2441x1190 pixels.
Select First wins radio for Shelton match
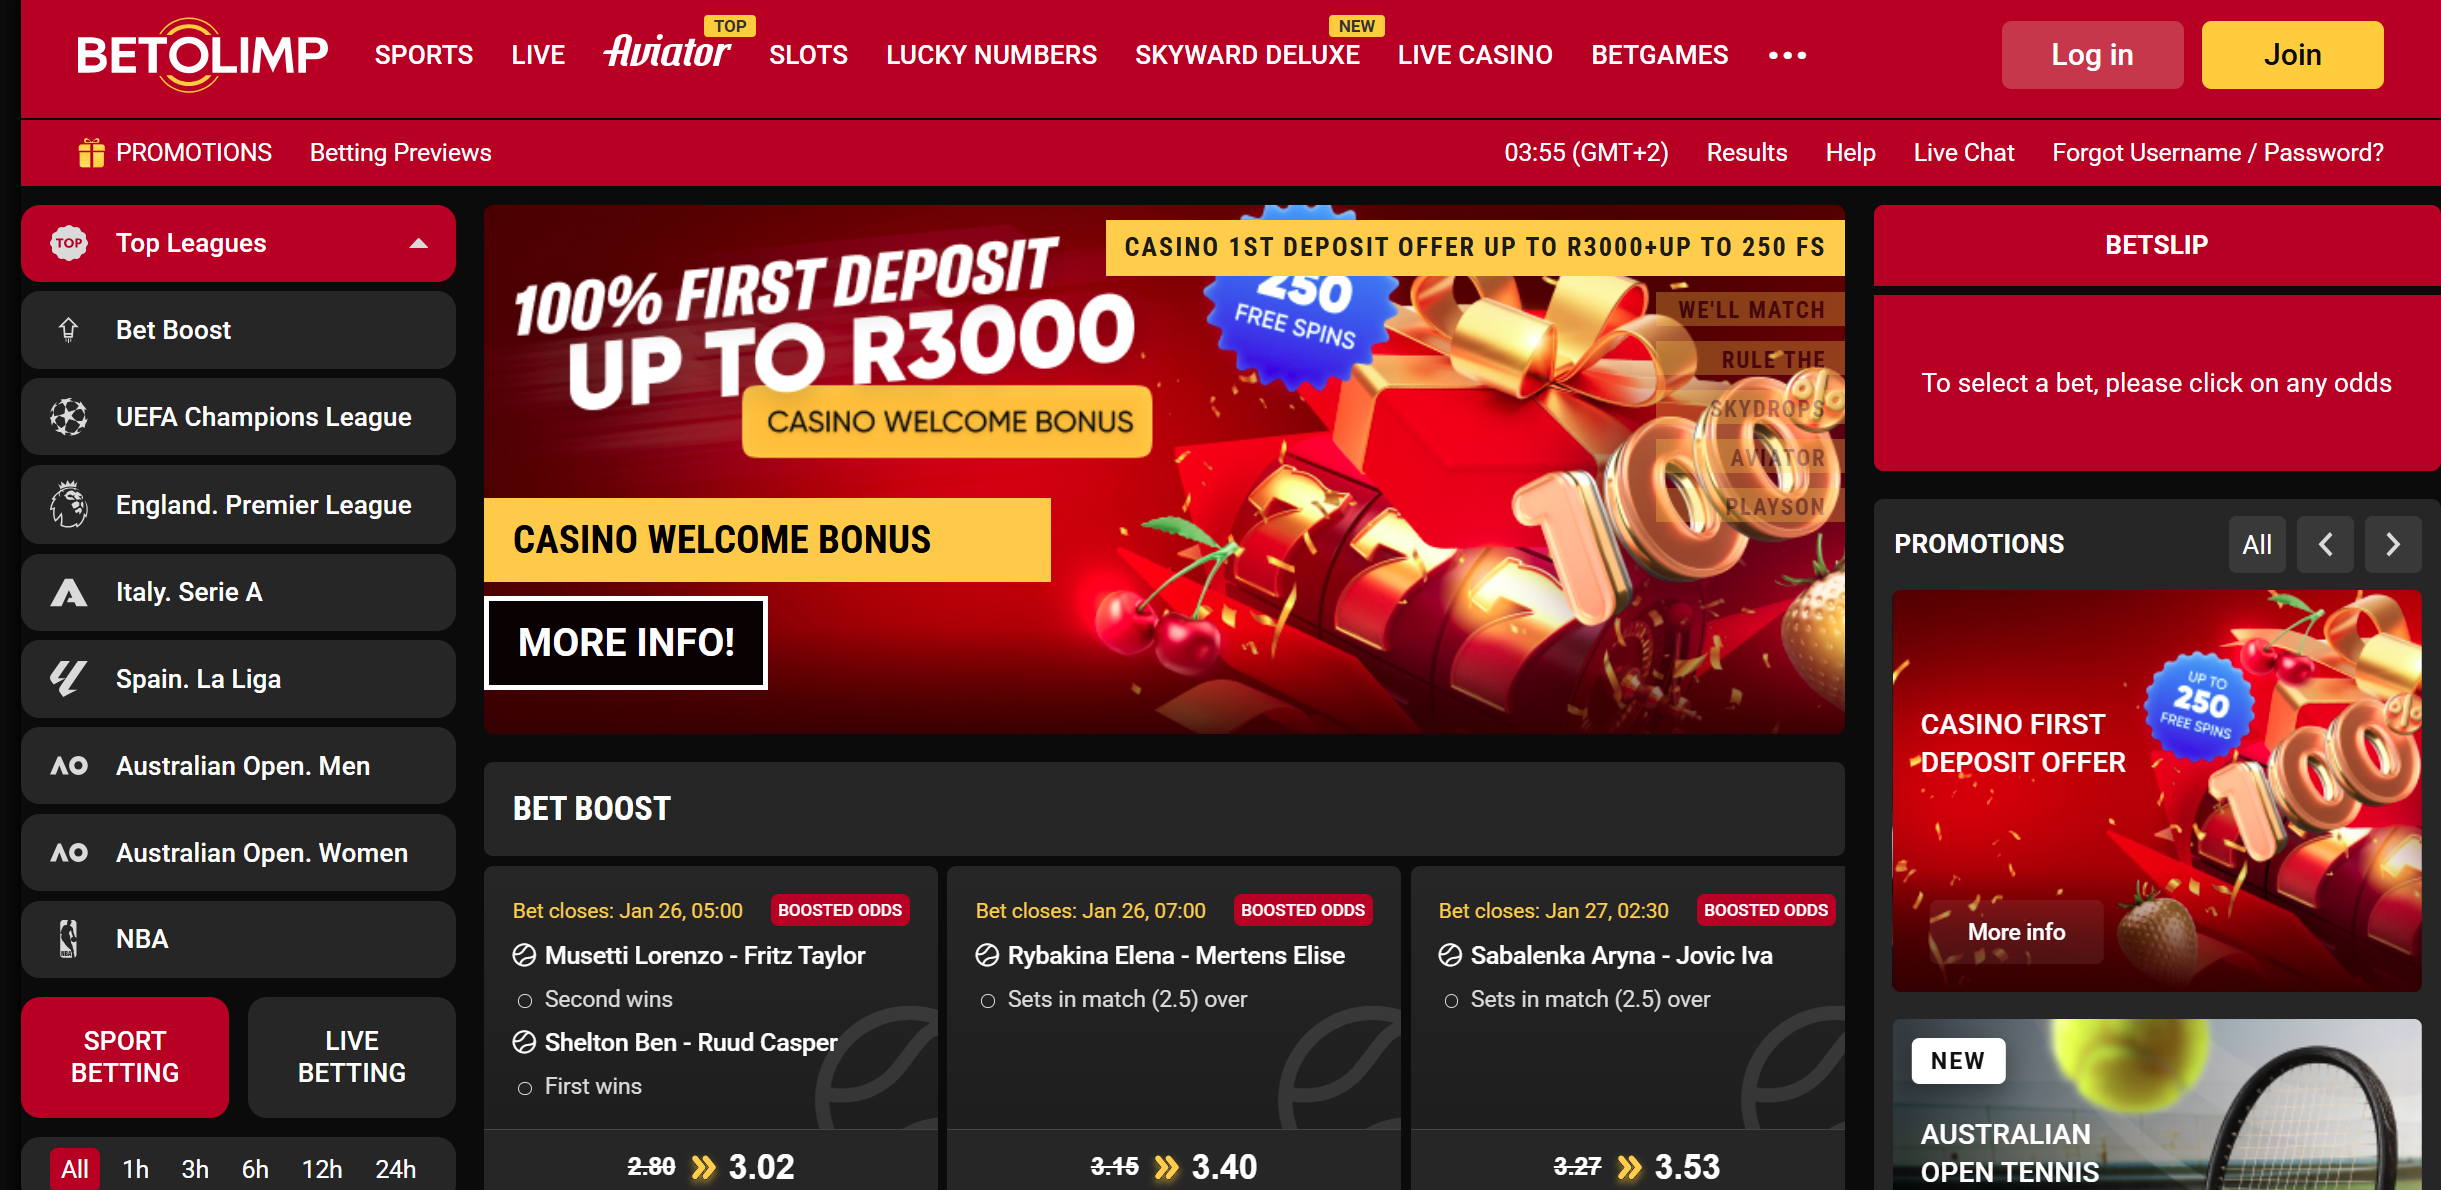(524, 1088)
